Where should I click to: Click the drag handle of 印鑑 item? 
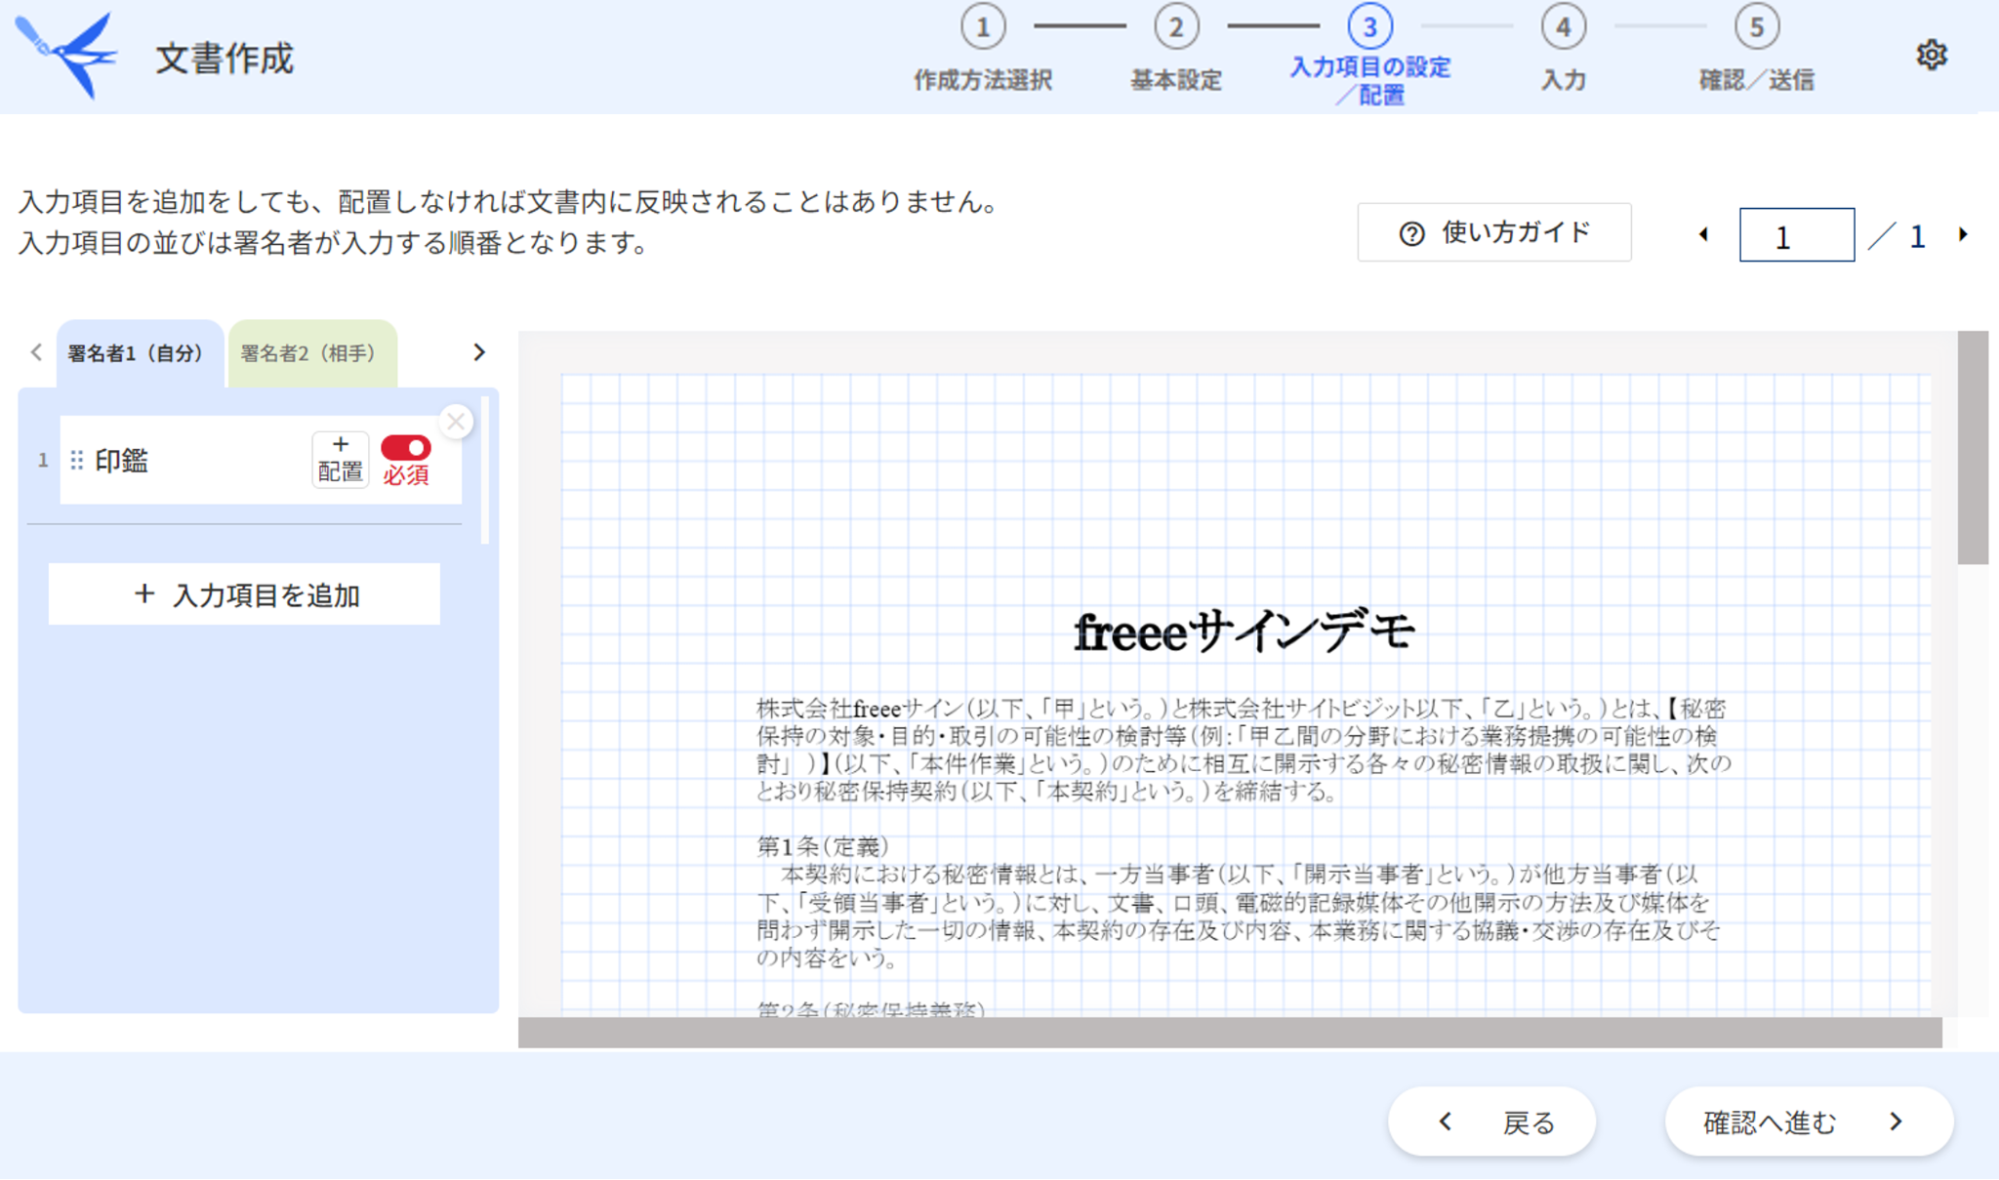77,460
